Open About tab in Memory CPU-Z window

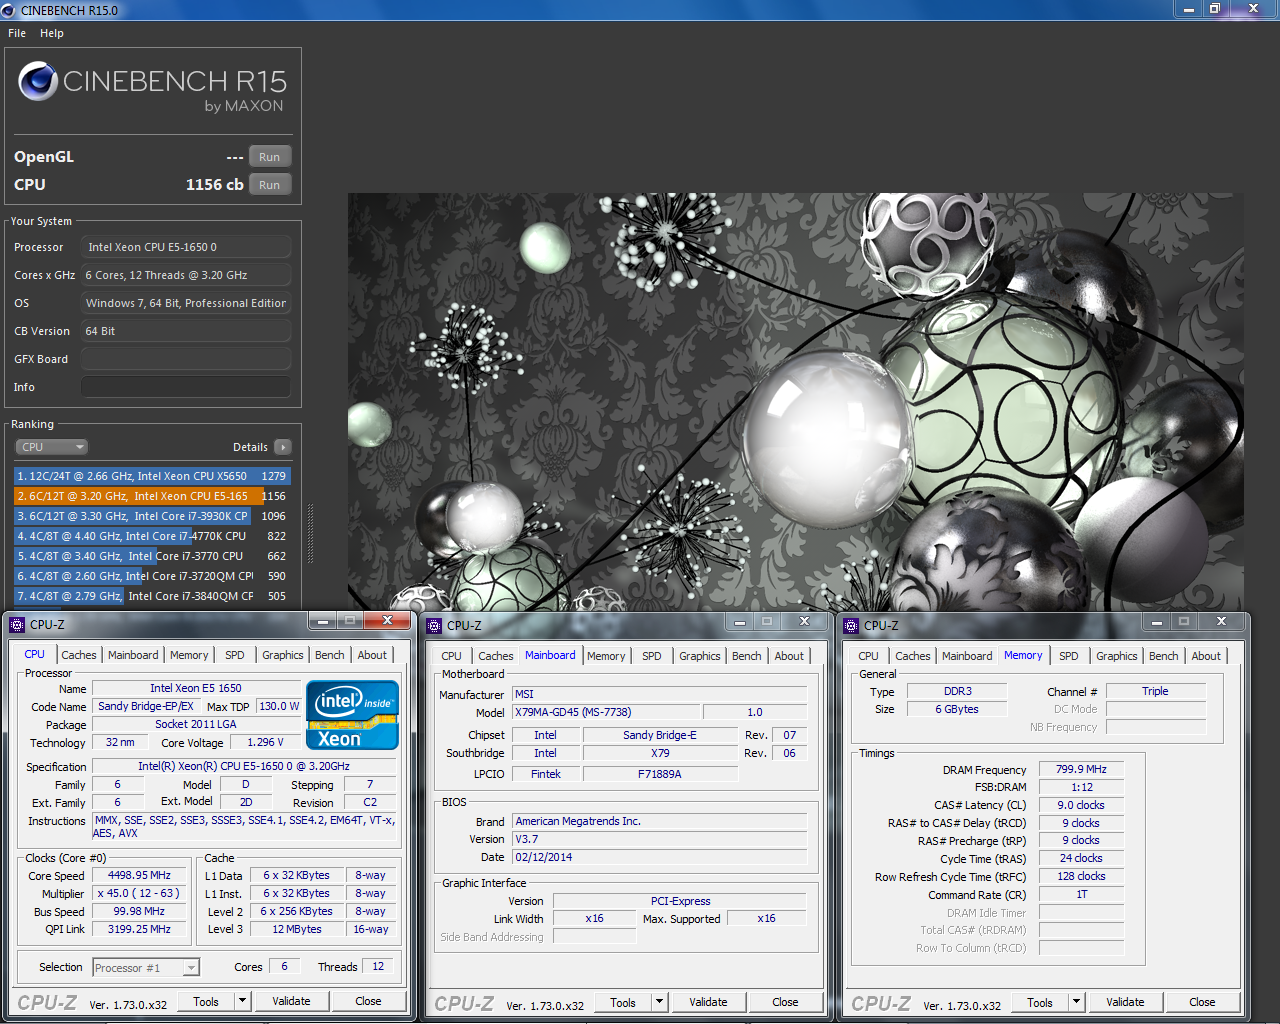tap(1206, 656)
